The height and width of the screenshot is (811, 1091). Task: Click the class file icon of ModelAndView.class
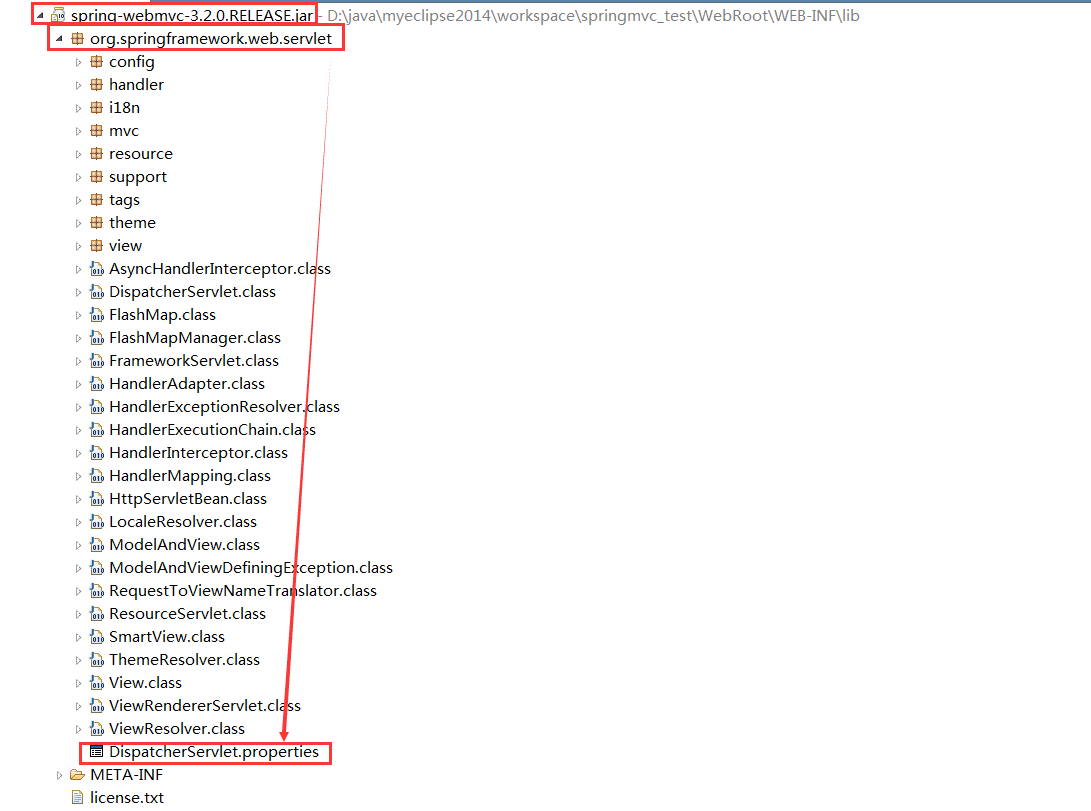pyautogui.click(x=97, y=545)
